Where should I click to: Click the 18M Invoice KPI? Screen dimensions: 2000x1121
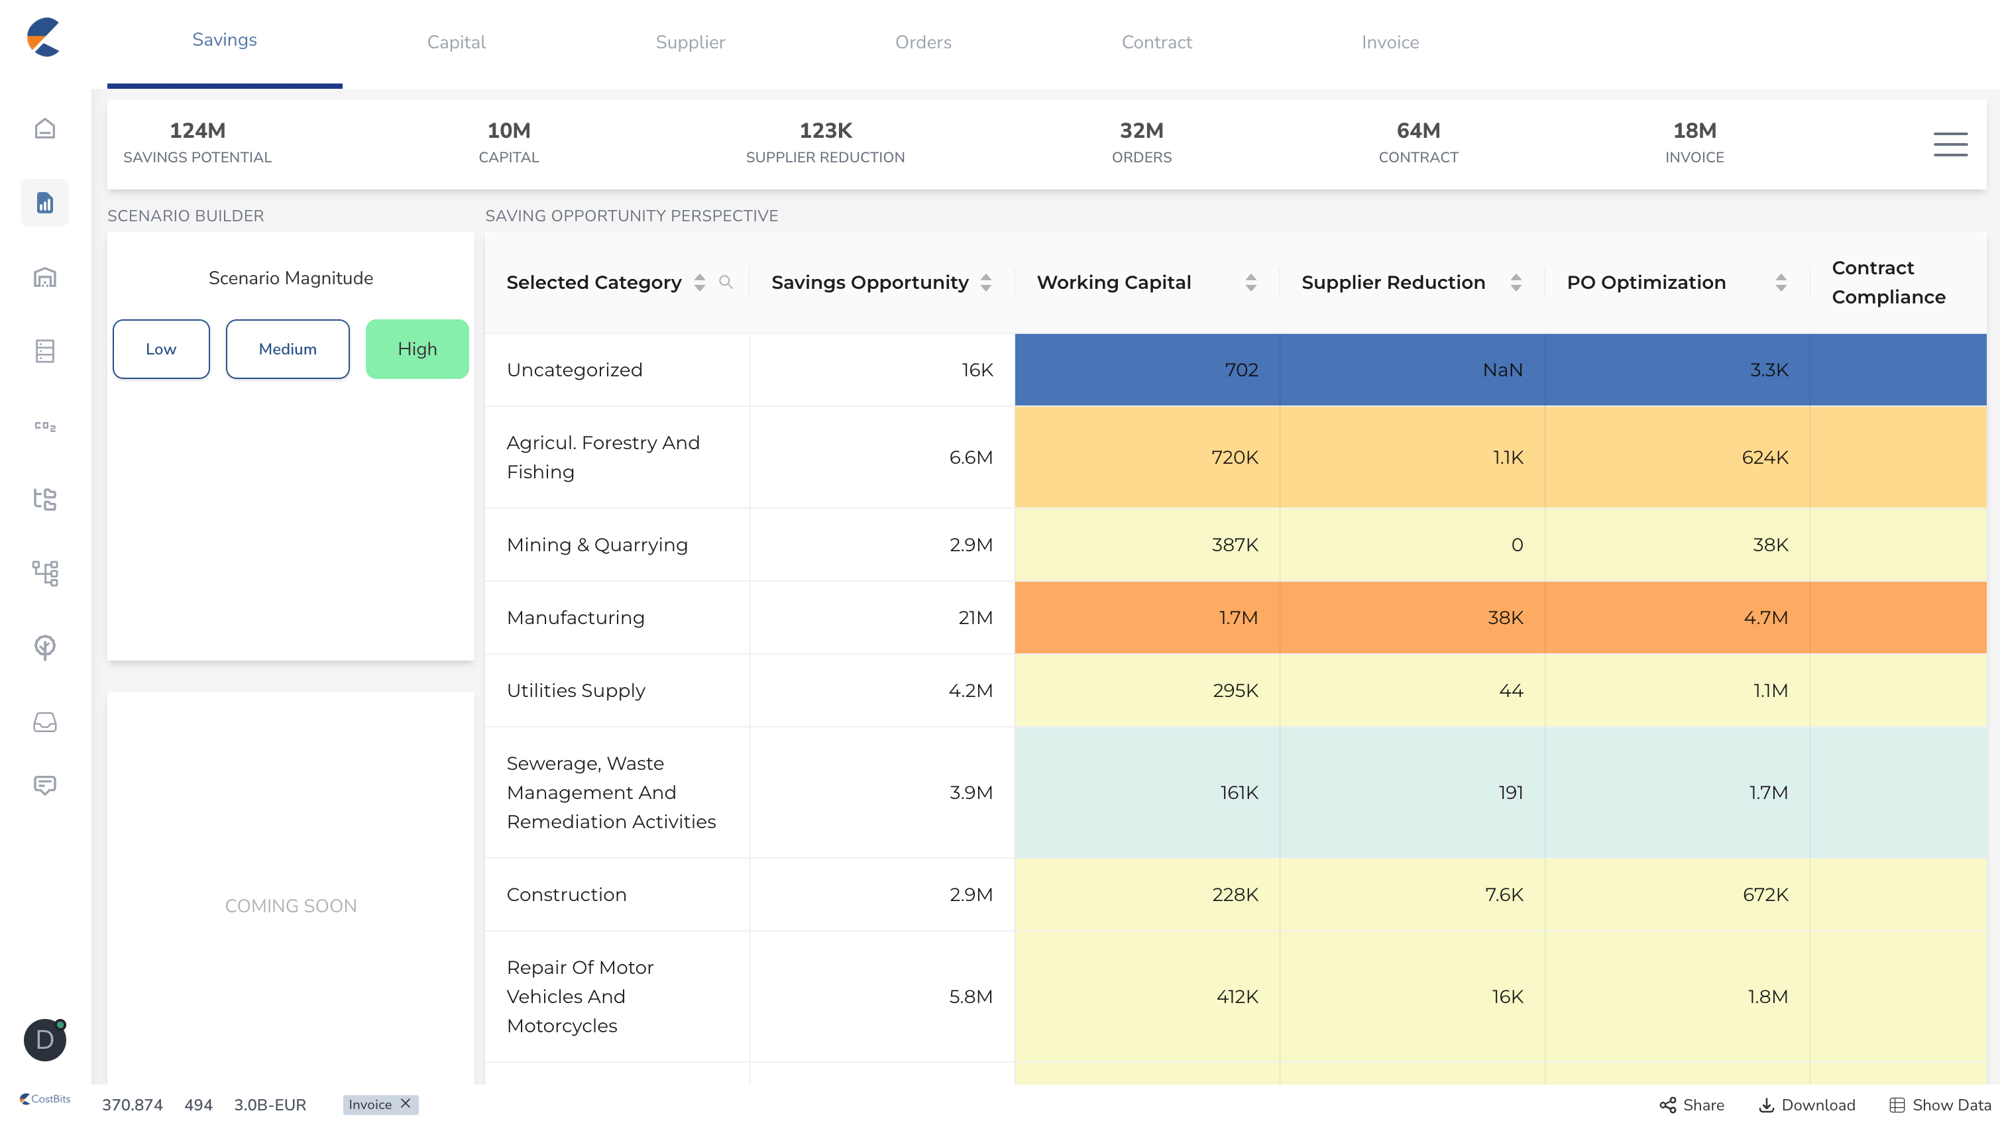click(x=1694, y=143)
